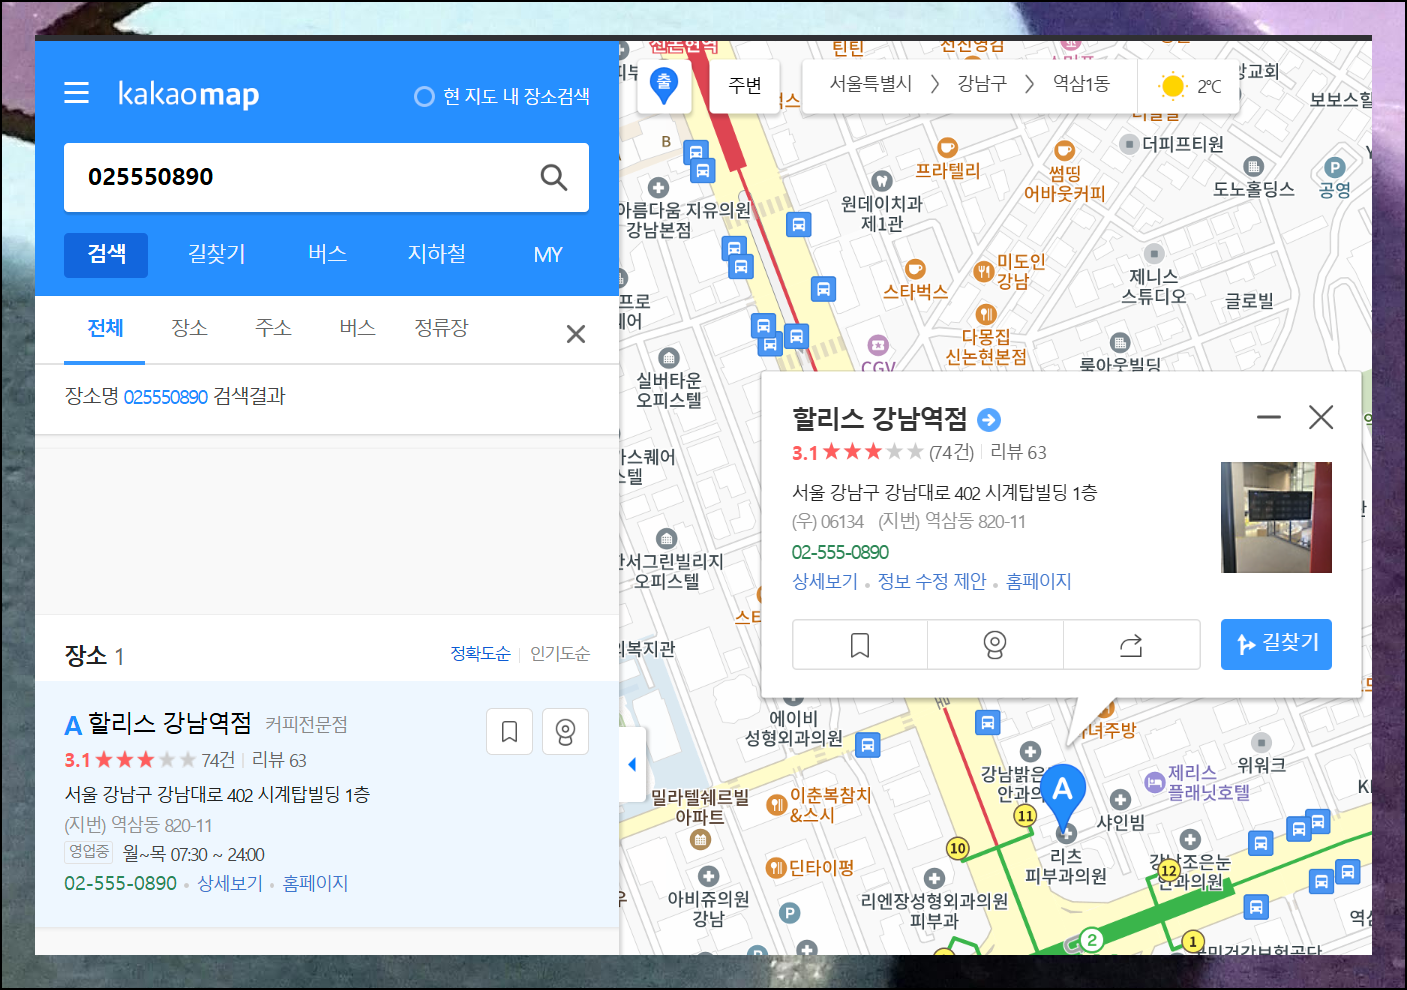The width and height of the screenshot is (1407, 990).
Task: Click the search field containing 025550890
Action: (326, 177)
